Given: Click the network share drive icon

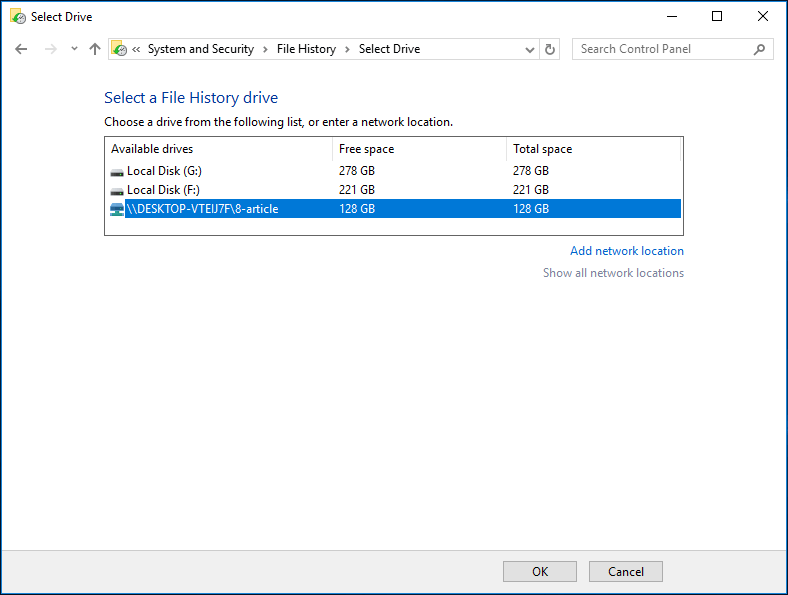Looking at the screenshot, I should point(117,210).
